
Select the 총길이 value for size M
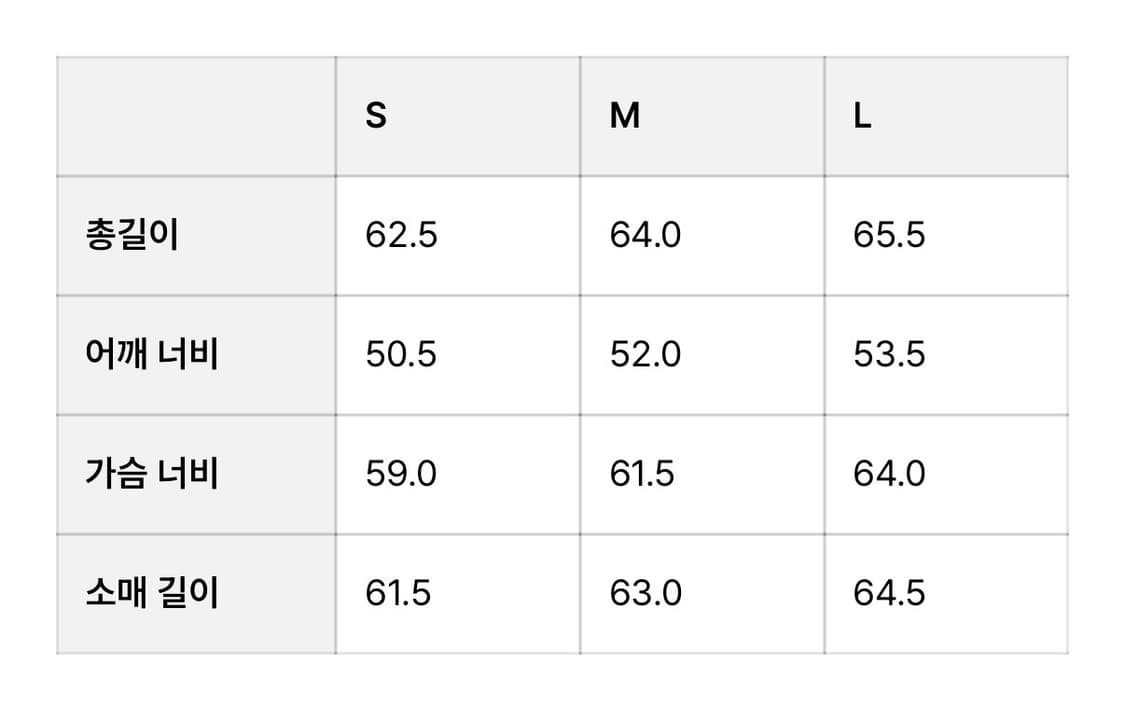click(x=645, y=236)
